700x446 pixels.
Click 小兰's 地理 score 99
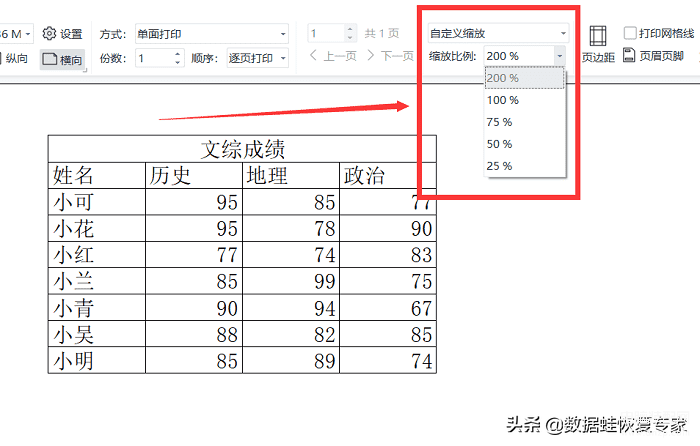click(291, 281)
